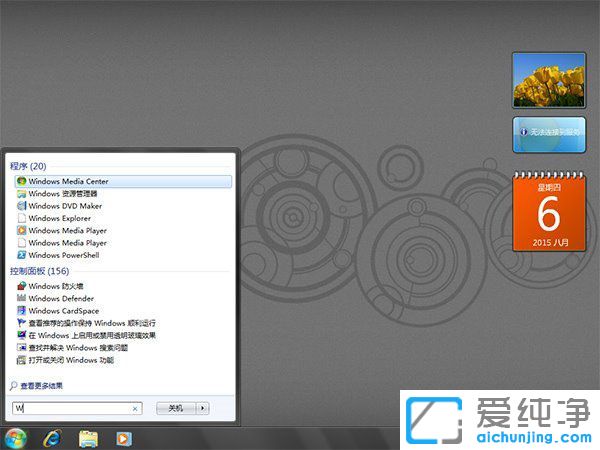Click the calendar gadget showing 6
600x450 pixels.
click(549, 211)
